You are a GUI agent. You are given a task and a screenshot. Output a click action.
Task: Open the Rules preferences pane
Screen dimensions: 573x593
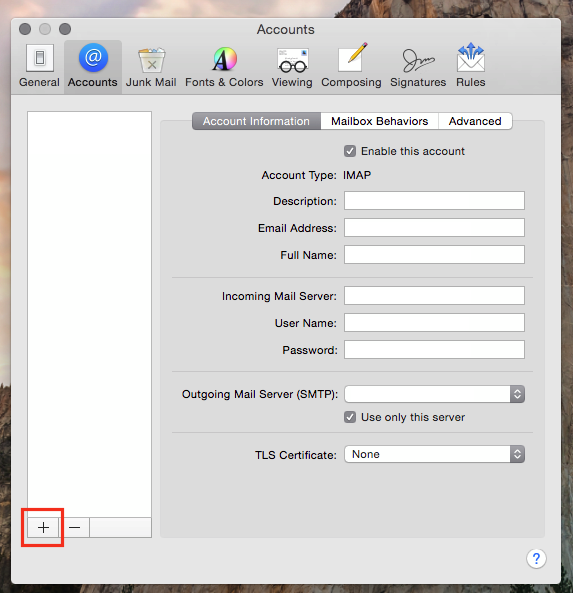[471, 66]
